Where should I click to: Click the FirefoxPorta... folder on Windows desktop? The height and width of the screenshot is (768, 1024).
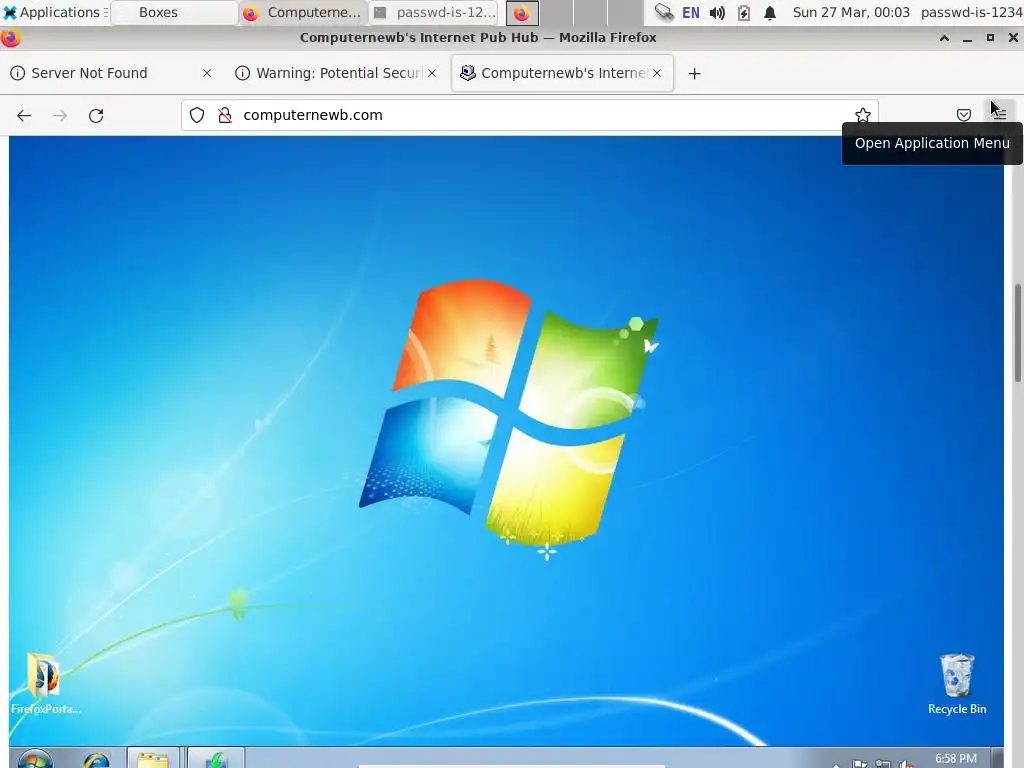coord(44,683)
